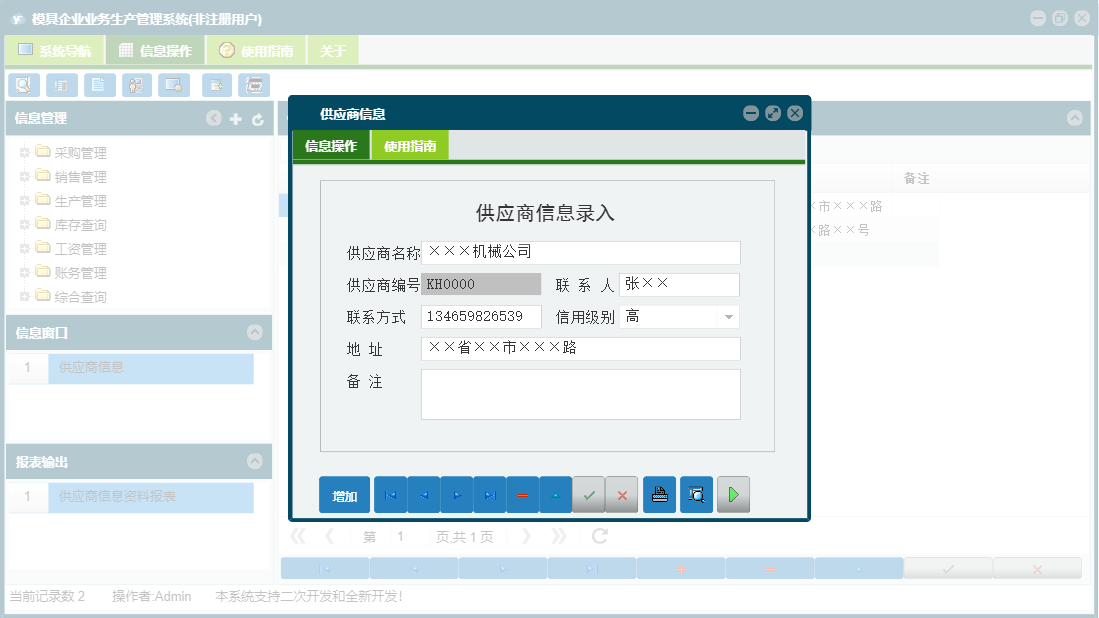Image resolution: width=1099 pixels, height=618 pixels.
Task: Click the pager last page double arrow
Action: [x=559, y=536]
